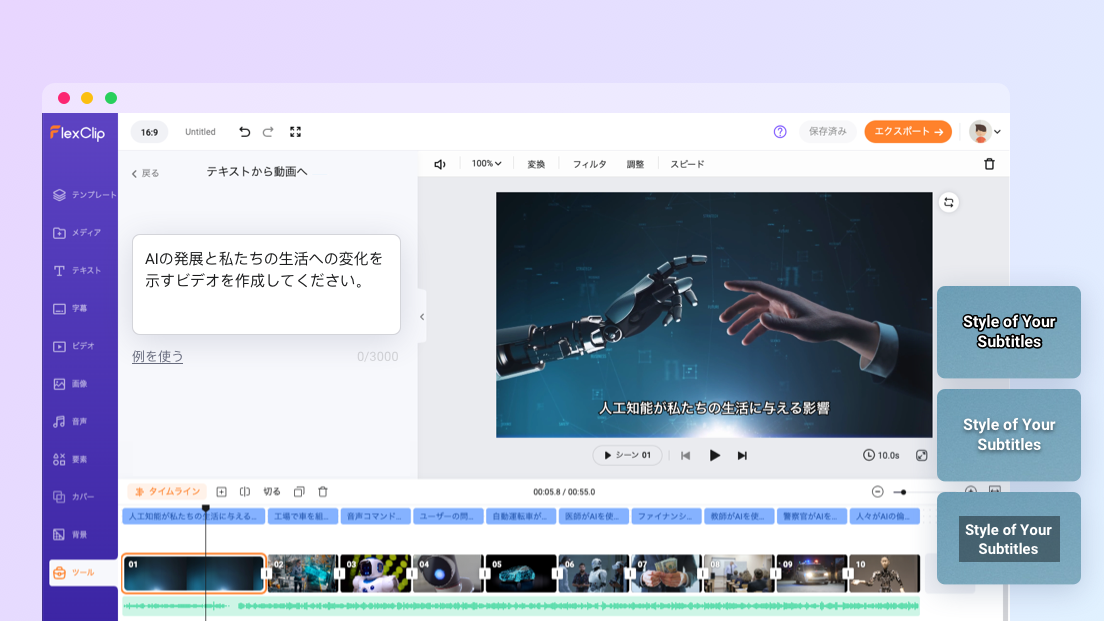Open the user avatar account menu

(984, 132)
